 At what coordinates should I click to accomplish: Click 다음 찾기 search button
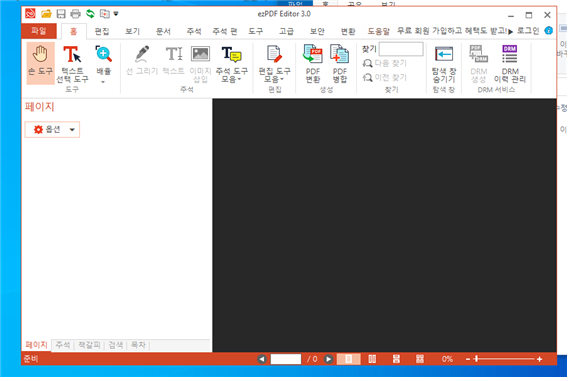[385, 64]
